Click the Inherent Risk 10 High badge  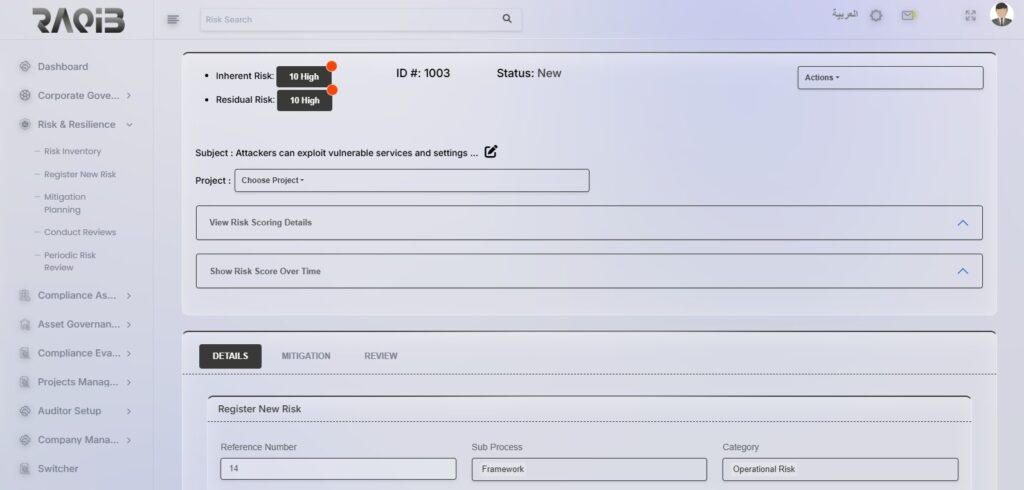(304, 77)
